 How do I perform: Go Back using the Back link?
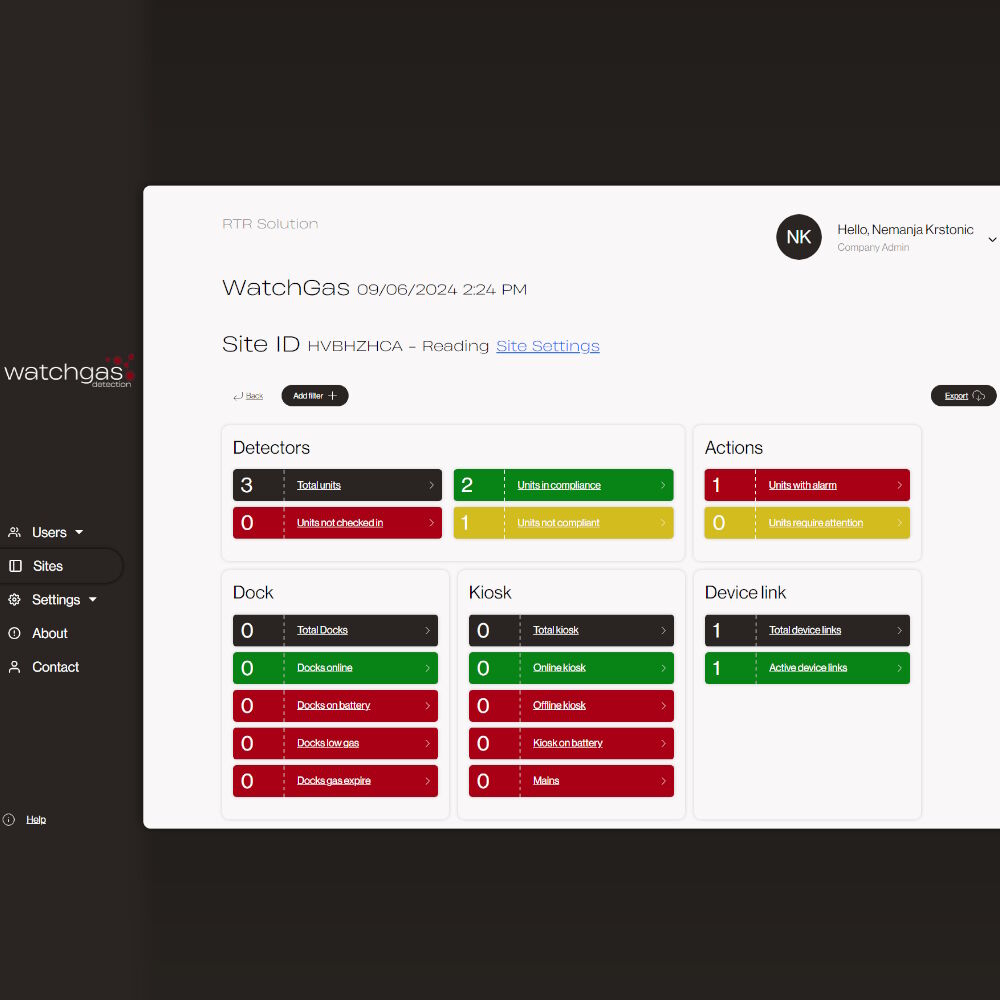pyautogui.click(x=254, y=396)
